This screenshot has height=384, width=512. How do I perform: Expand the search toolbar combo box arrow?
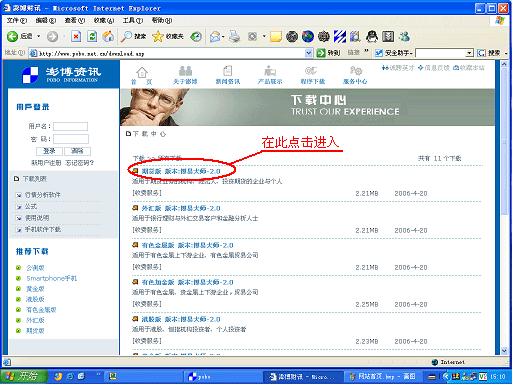[469, 53]
